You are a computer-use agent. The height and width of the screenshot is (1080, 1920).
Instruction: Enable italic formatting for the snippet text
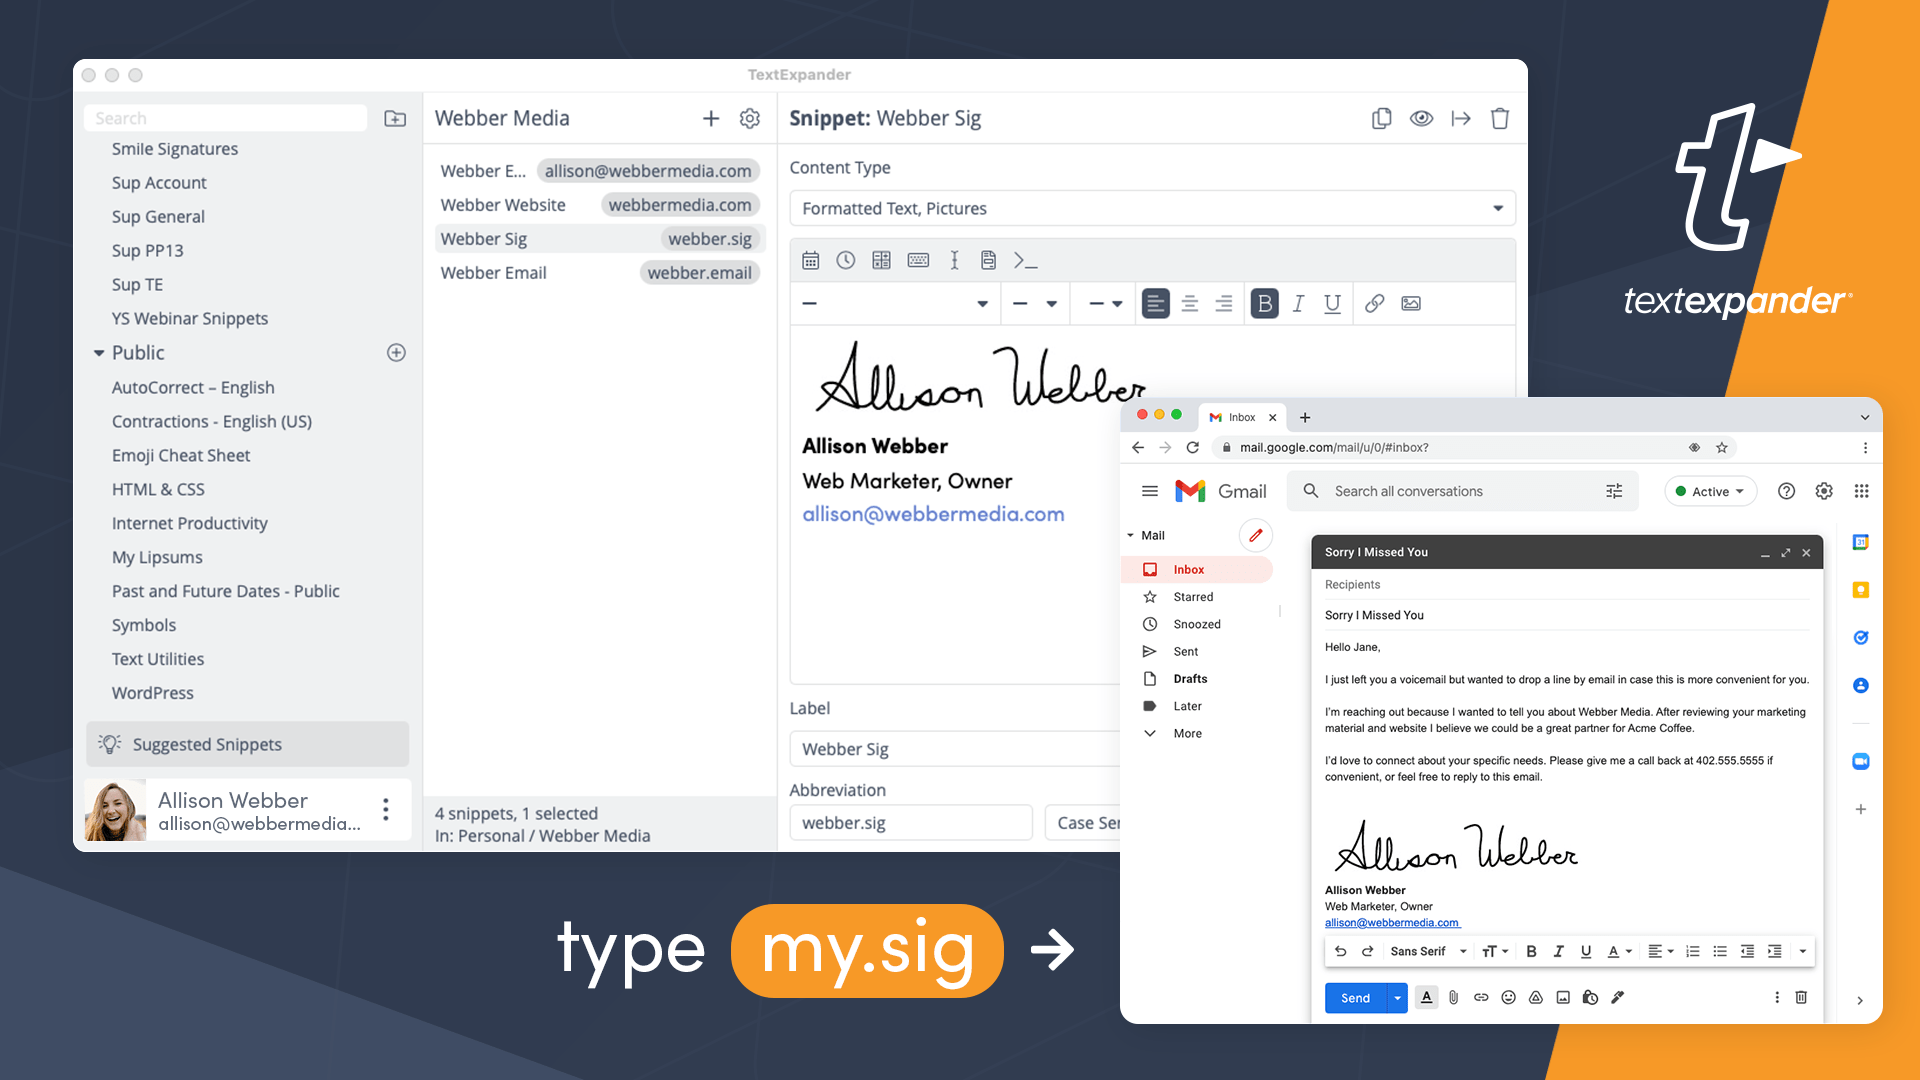pos(1298,303)
